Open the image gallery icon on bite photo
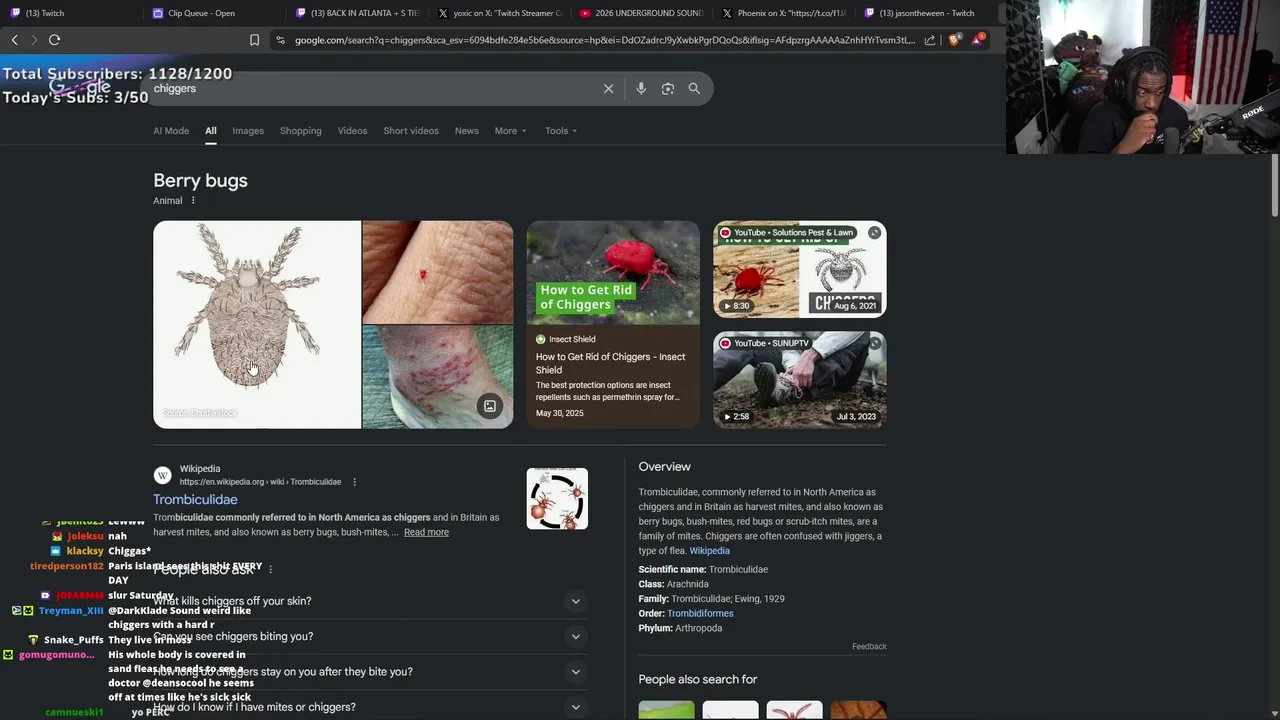The height and width of the screenshot is (720, 1280). click(x=490, y=406)
